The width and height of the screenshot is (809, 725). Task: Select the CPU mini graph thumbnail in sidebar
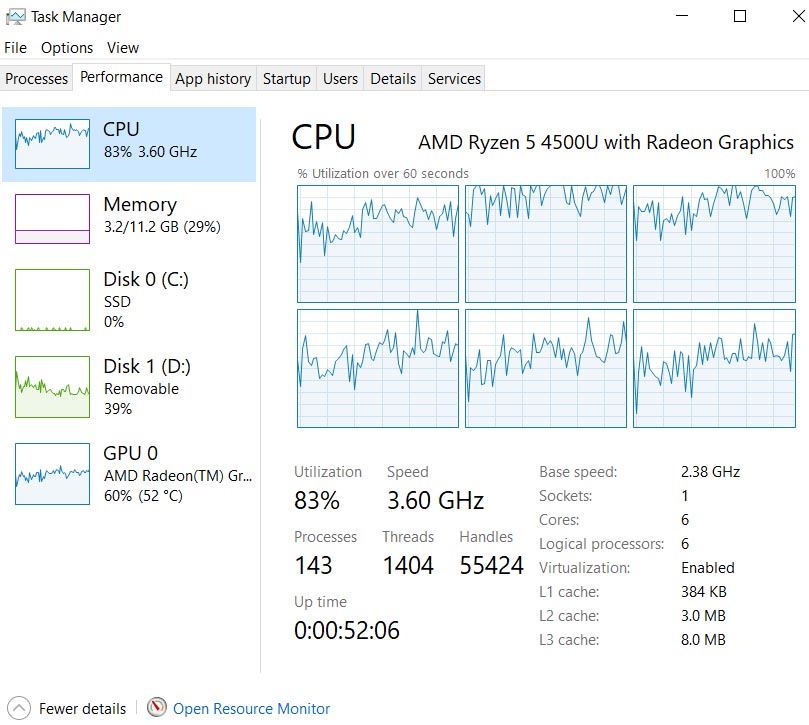pos(52,144)
